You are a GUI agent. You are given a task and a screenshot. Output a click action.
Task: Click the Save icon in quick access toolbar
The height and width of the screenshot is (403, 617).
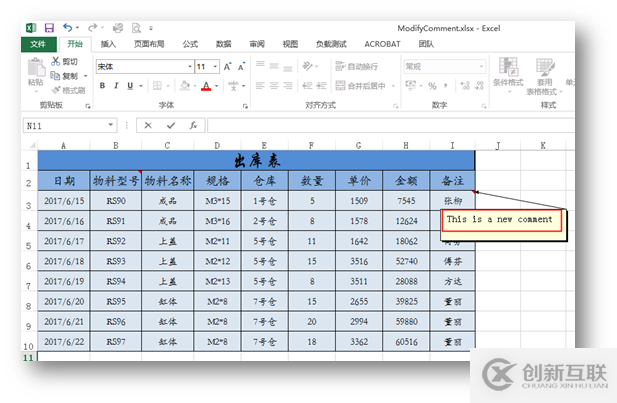[x=49, y=28]
